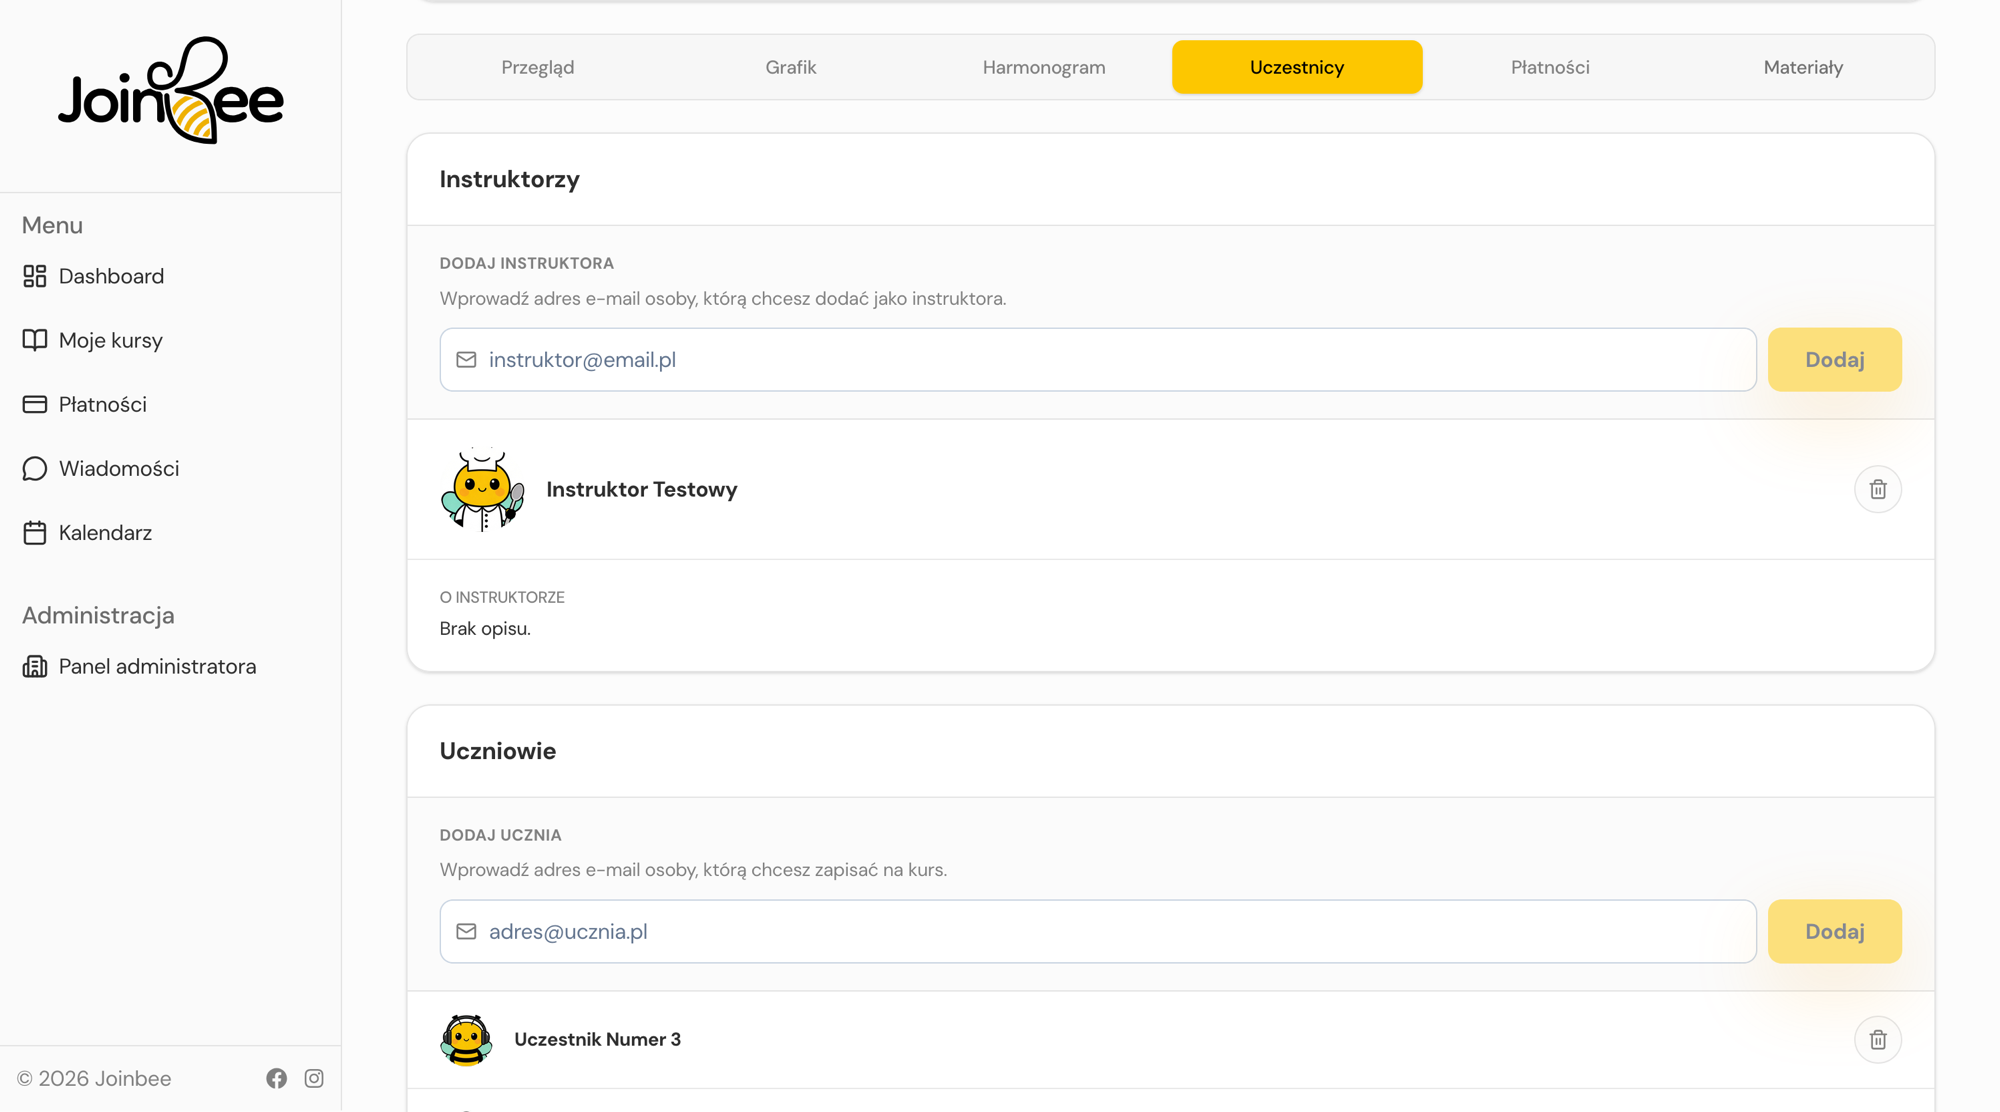Viewport: 2000px width, 1112px height.
Task: Select the Uczestnicy tab
Action: tap(1297, 67)
